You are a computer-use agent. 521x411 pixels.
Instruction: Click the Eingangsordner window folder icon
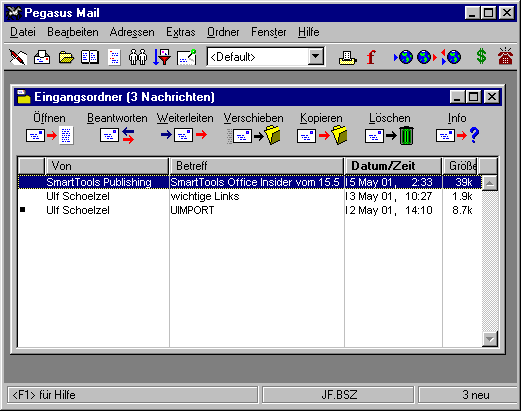24,97
